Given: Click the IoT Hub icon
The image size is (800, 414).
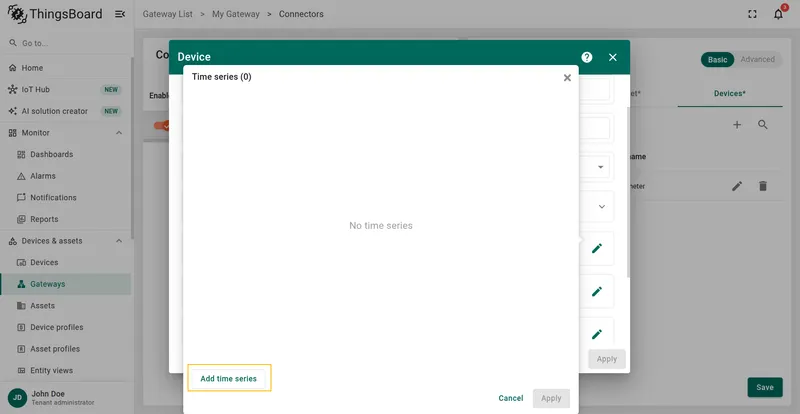Looking at the screenshot, I should (13, 89).
